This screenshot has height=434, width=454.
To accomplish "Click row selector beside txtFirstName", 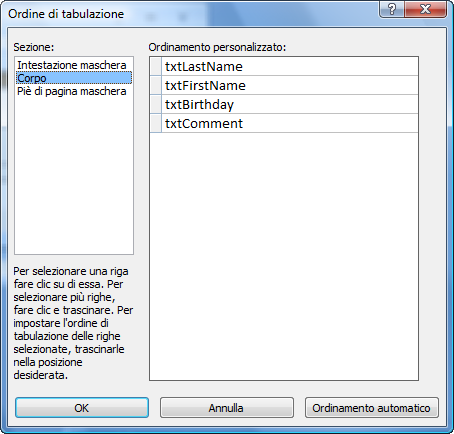I will pyautogui.click(x=156, y=85).
